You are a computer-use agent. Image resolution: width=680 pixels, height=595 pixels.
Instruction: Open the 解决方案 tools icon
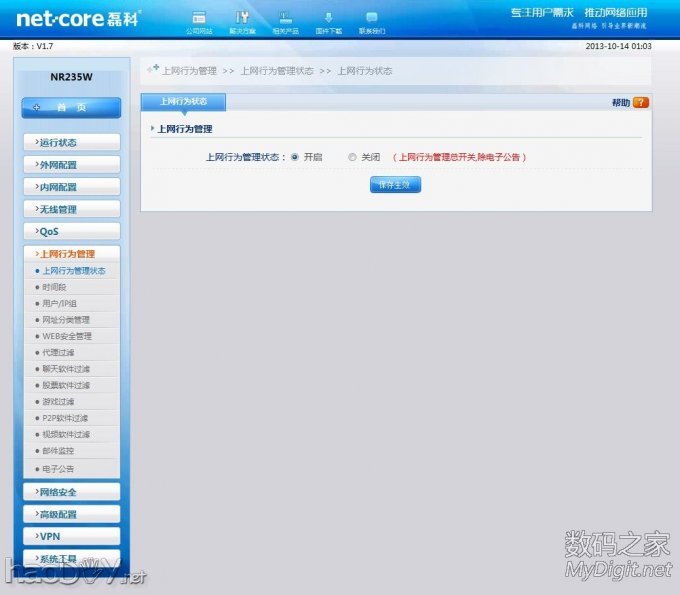[242, 18]
